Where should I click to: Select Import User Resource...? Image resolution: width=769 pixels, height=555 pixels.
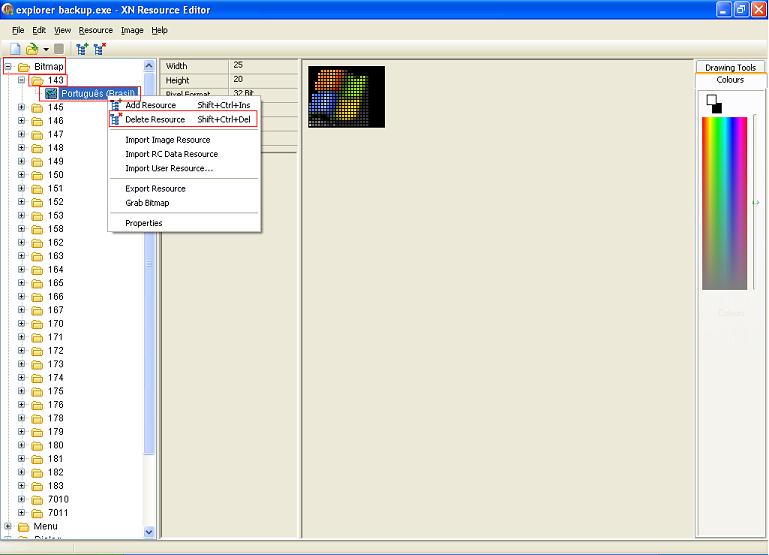click(x=184, y=168)
